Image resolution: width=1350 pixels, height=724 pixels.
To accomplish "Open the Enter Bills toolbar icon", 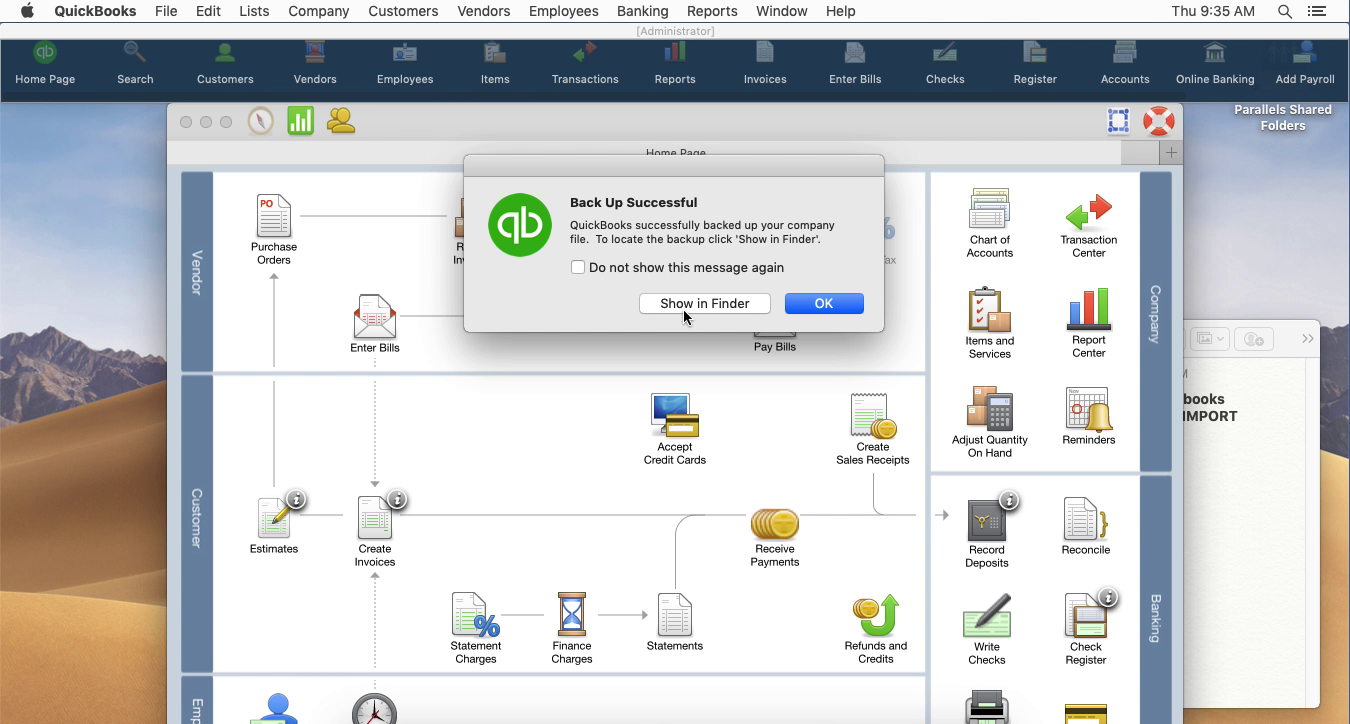I will [855, 63].
